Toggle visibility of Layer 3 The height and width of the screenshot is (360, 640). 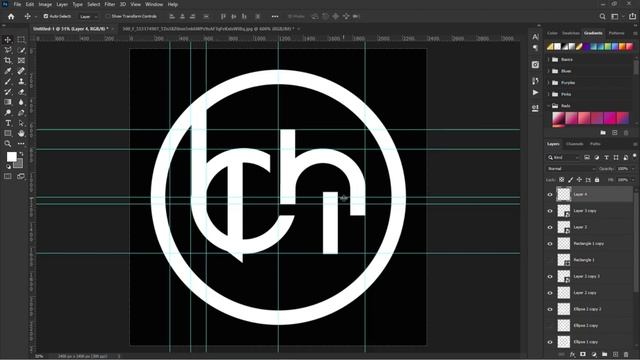(x=550, y=227)
